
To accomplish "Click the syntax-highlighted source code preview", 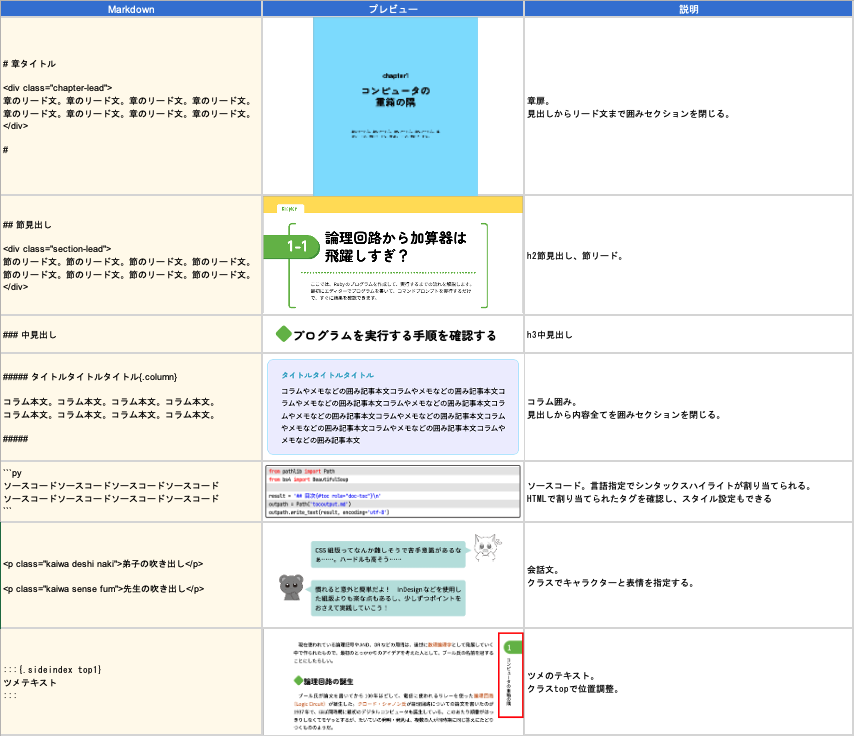I will 392,491.
